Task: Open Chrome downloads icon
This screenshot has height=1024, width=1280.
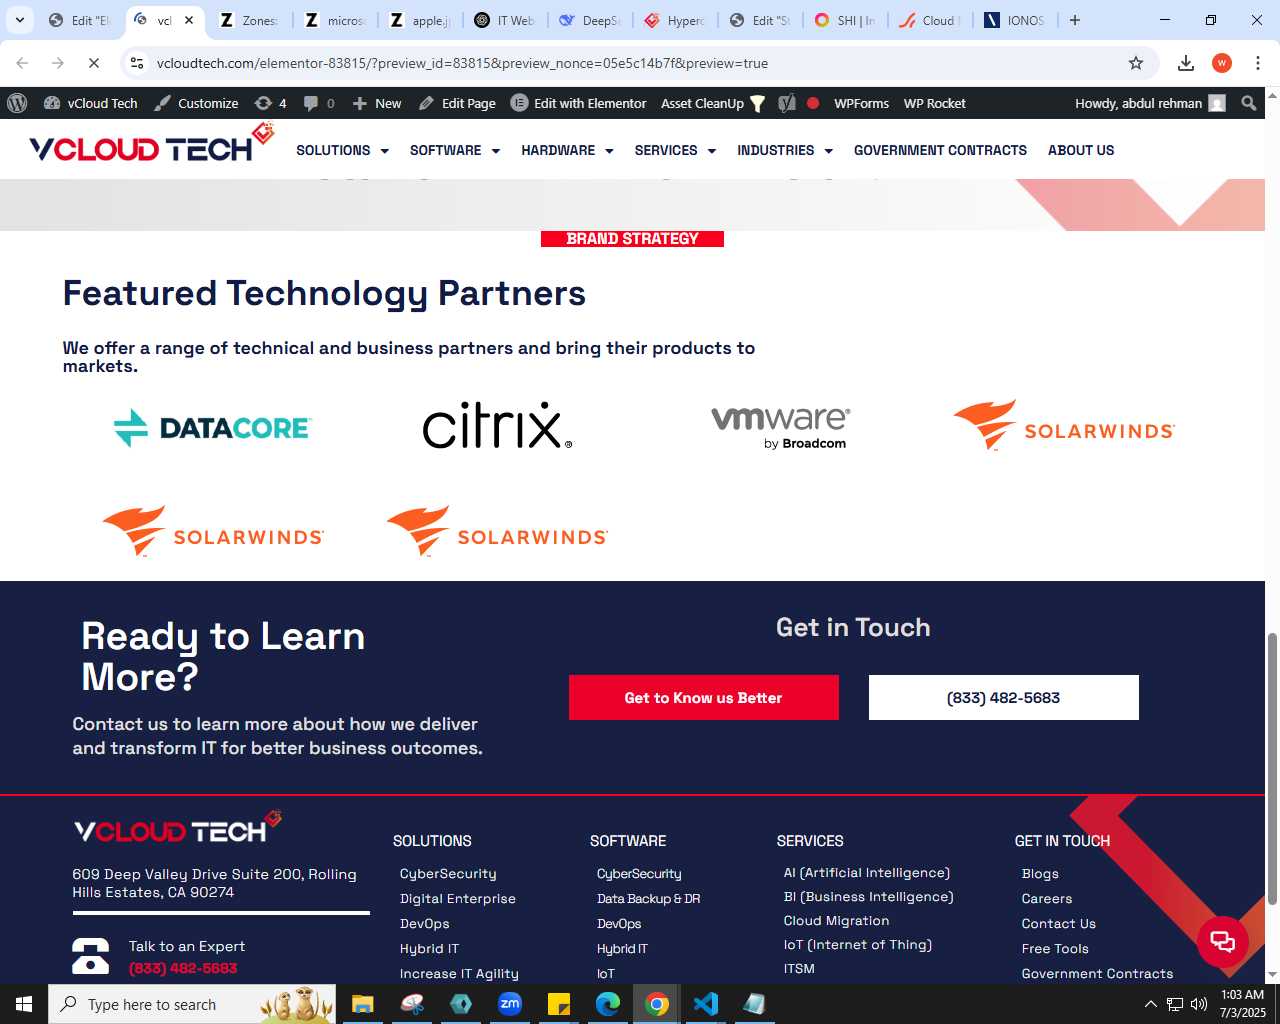Action: pos(1186,63)
